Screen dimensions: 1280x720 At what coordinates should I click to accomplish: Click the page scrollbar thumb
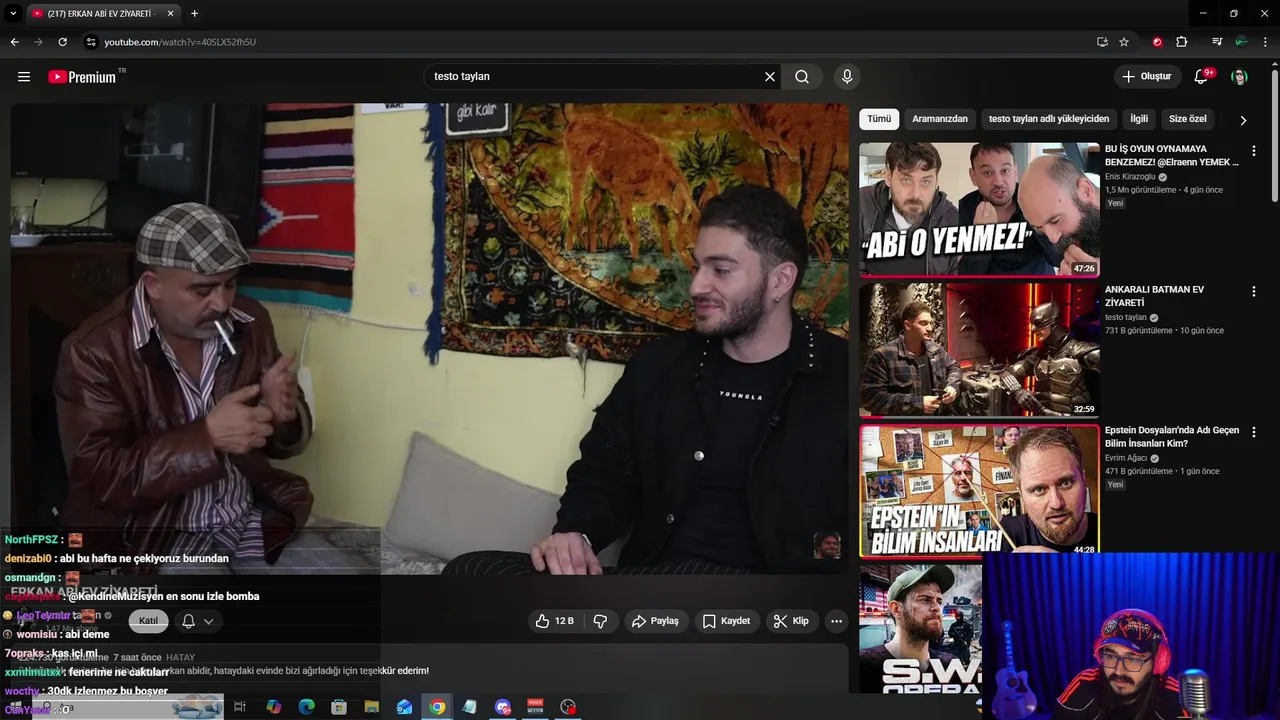pyautogui.click(x=1274, y=135)
